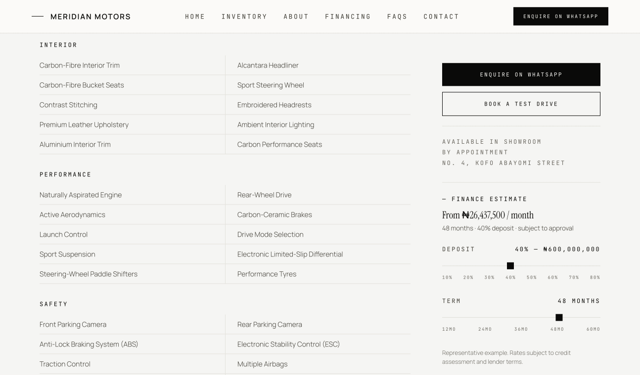Viewport: 640px width, 375px height.
Task: Click the Safety section heading
Action: (x=53, y=304)
